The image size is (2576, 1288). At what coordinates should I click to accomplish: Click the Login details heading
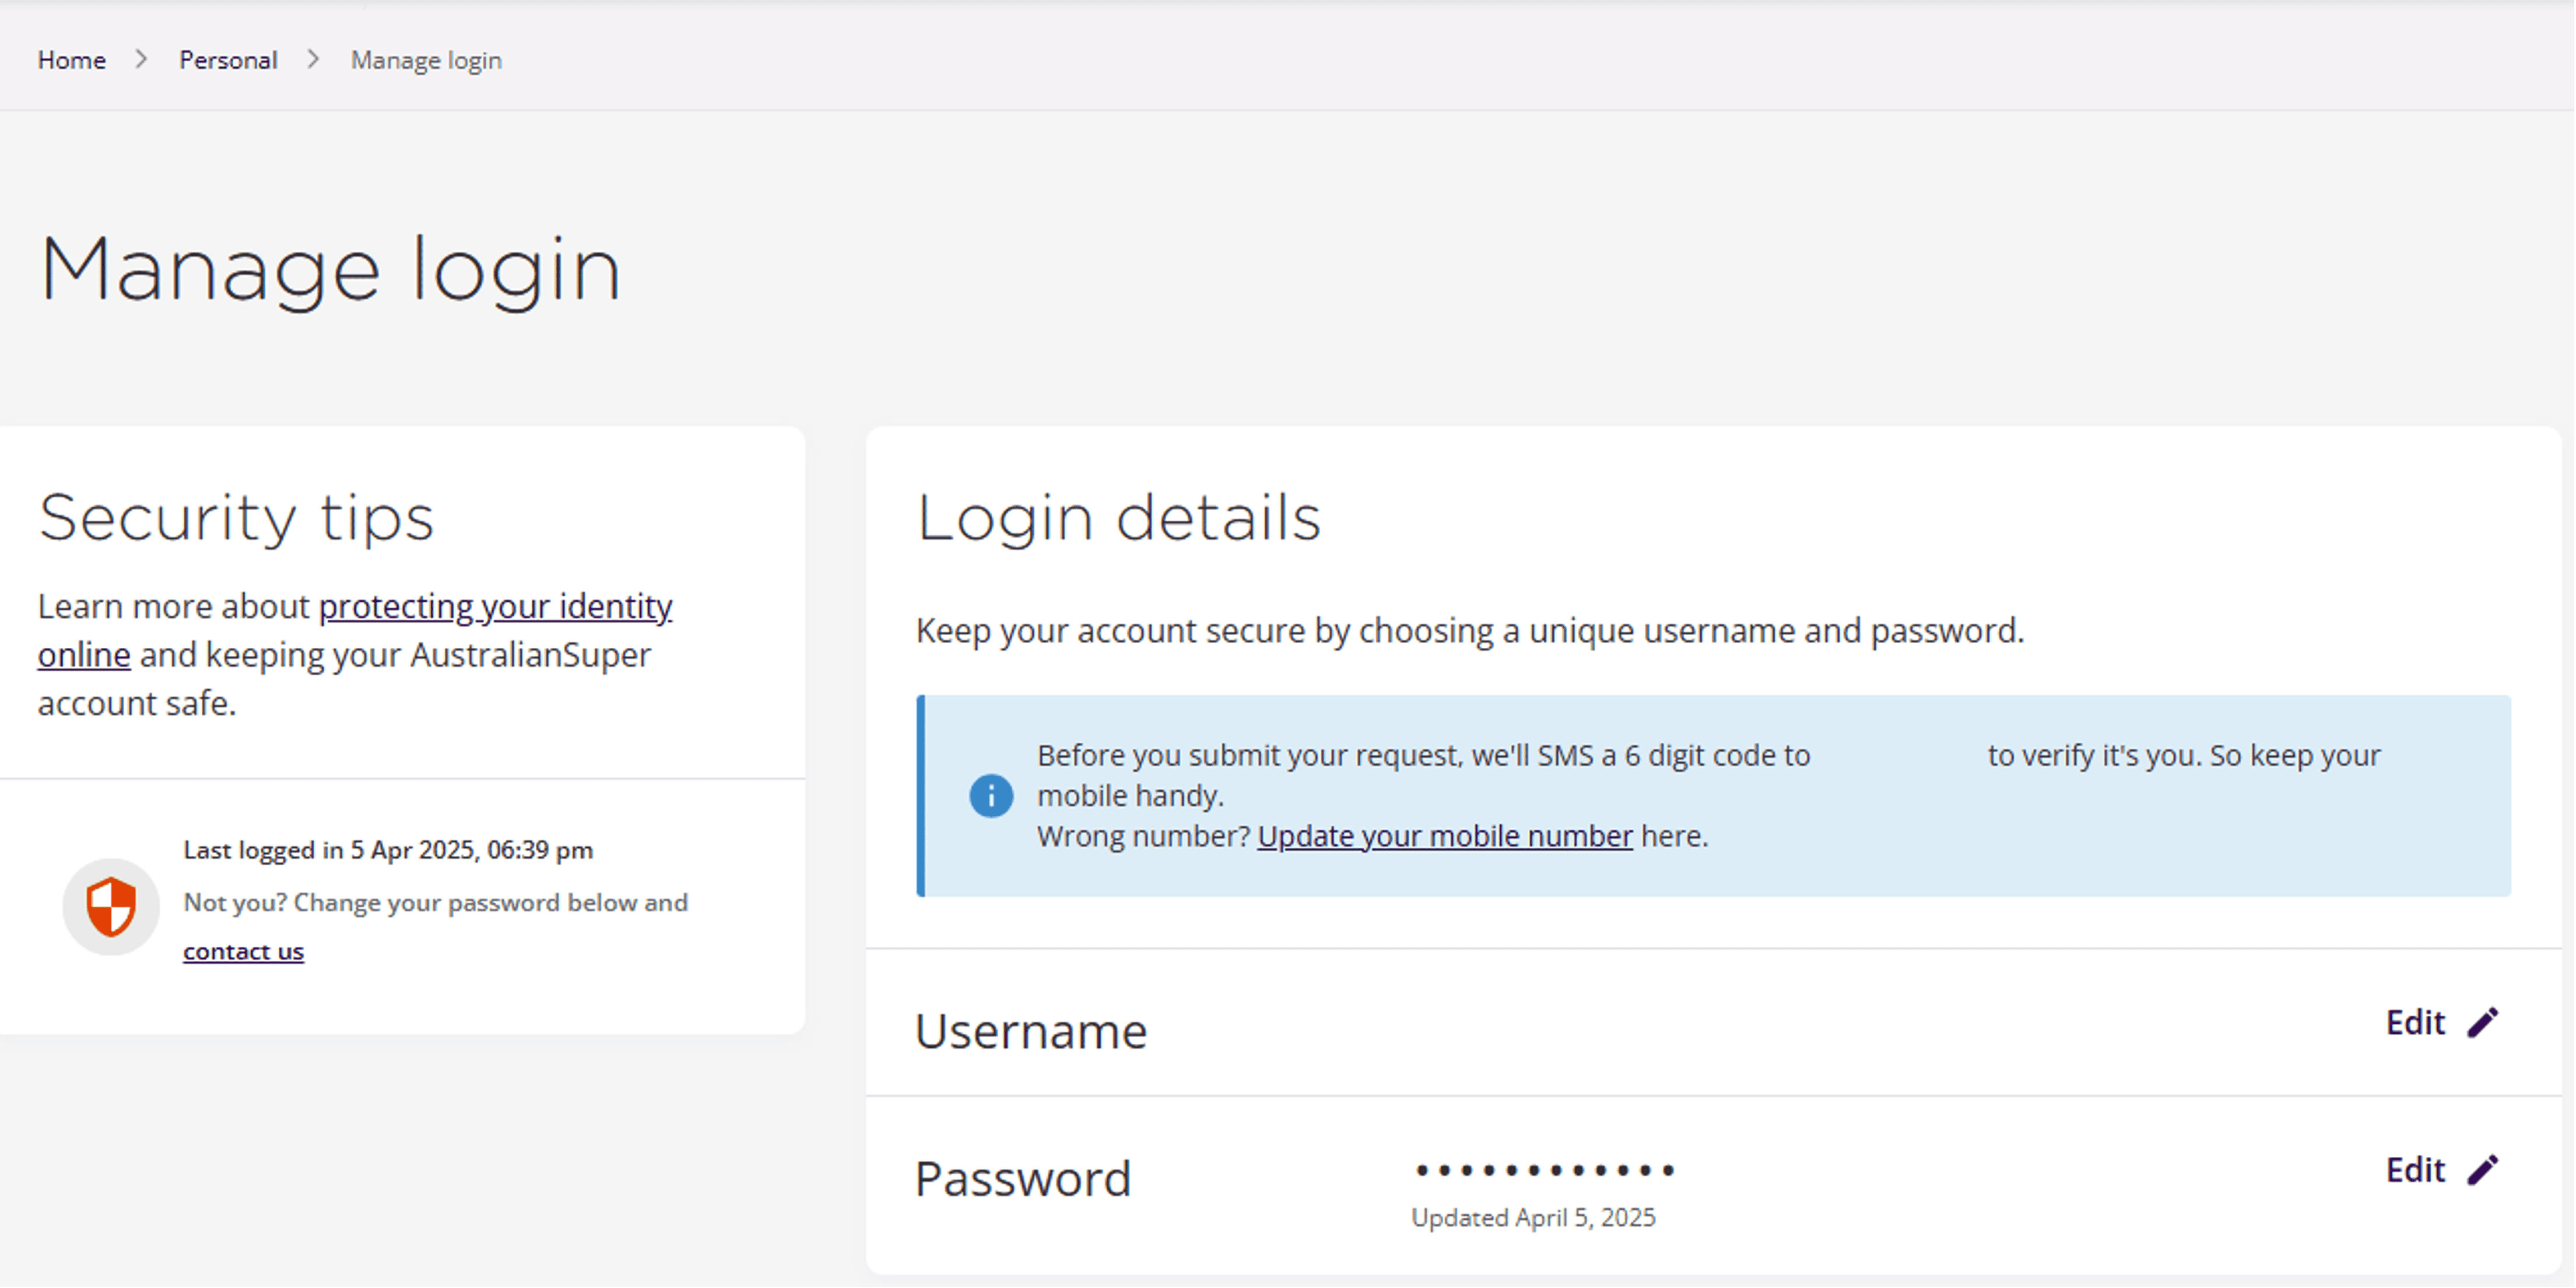click(x=1118, y=518)
